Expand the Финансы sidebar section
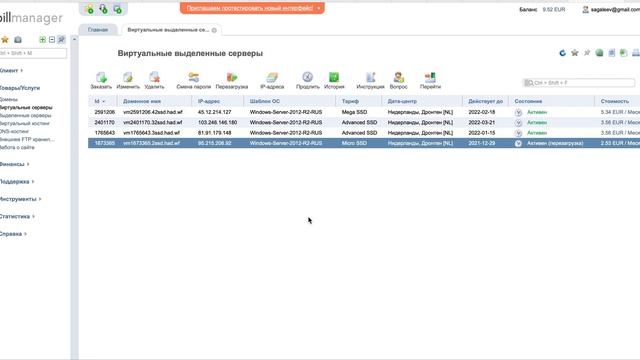The width and height of the screenshot is (640, 360). pyautogui.click(x=14, y=164)
